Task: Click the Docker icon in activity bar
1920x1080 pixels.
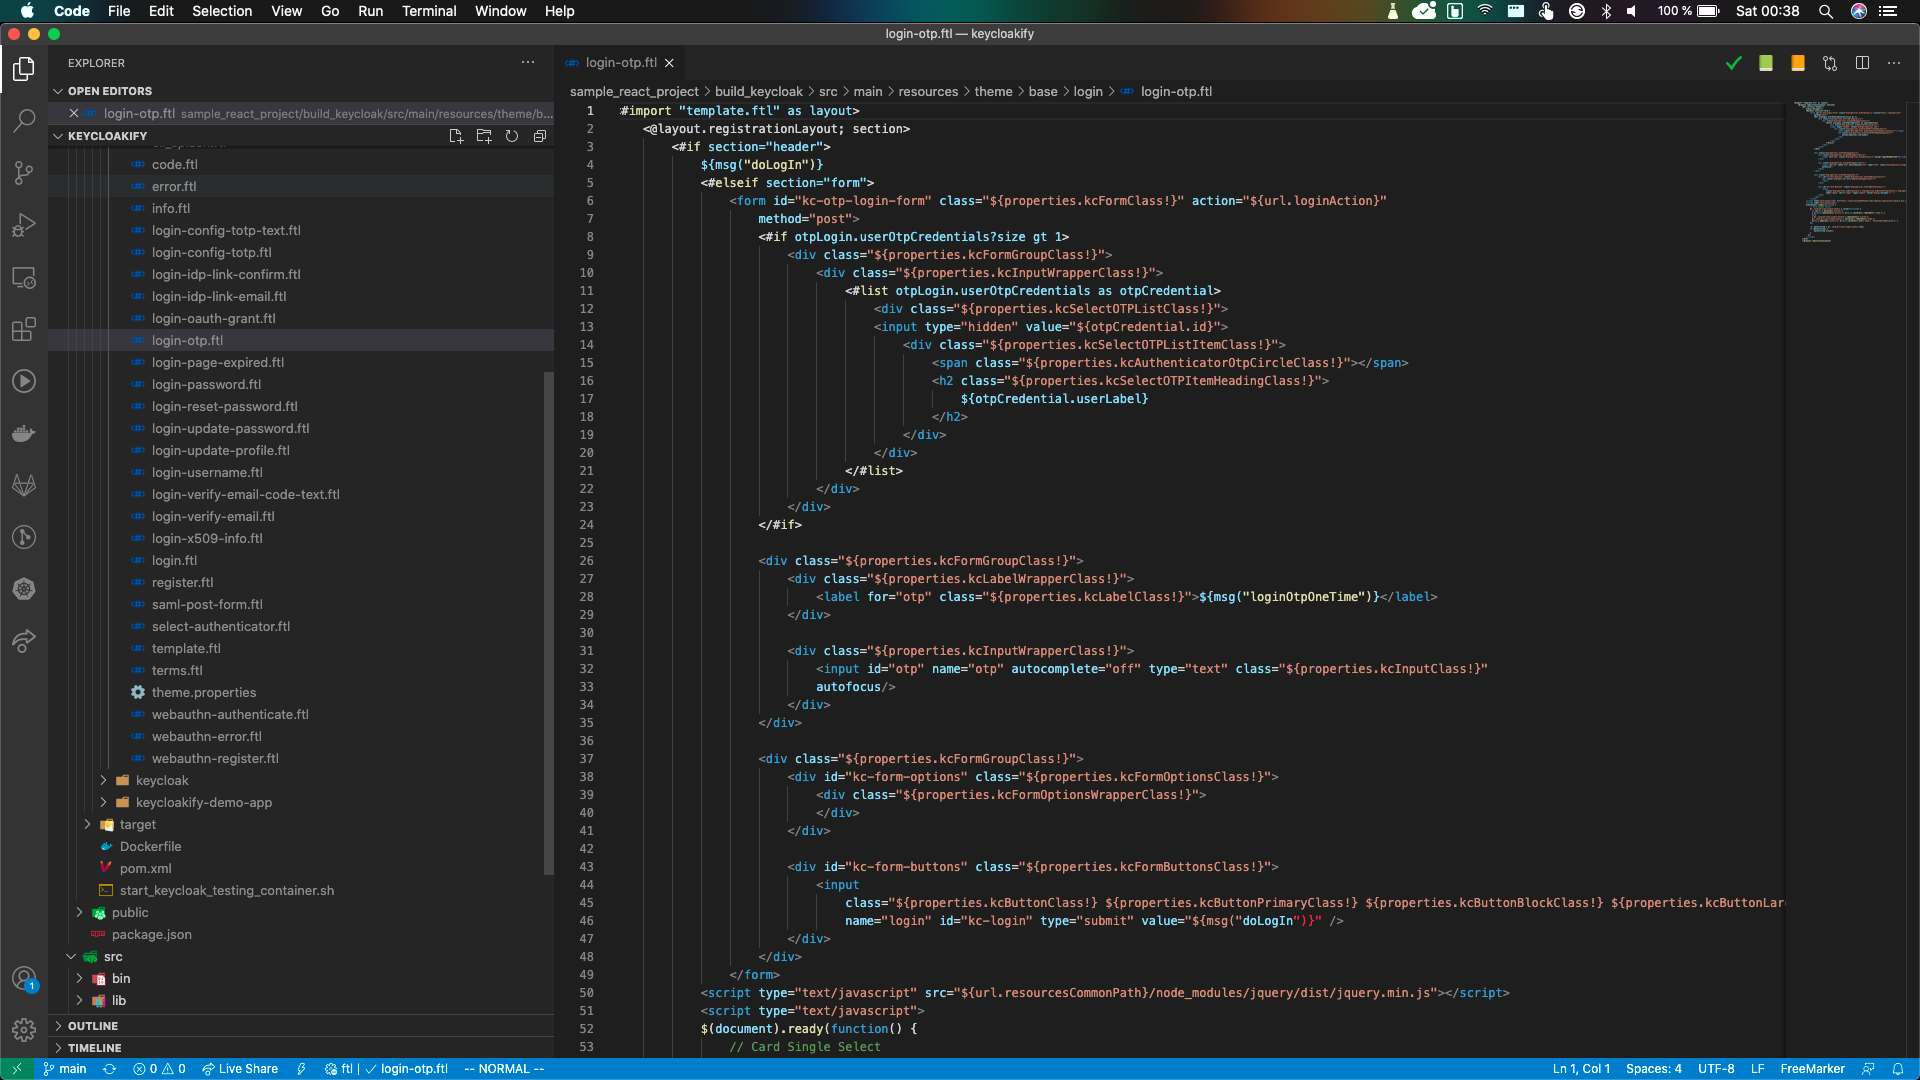Action: tap(24, 433)
